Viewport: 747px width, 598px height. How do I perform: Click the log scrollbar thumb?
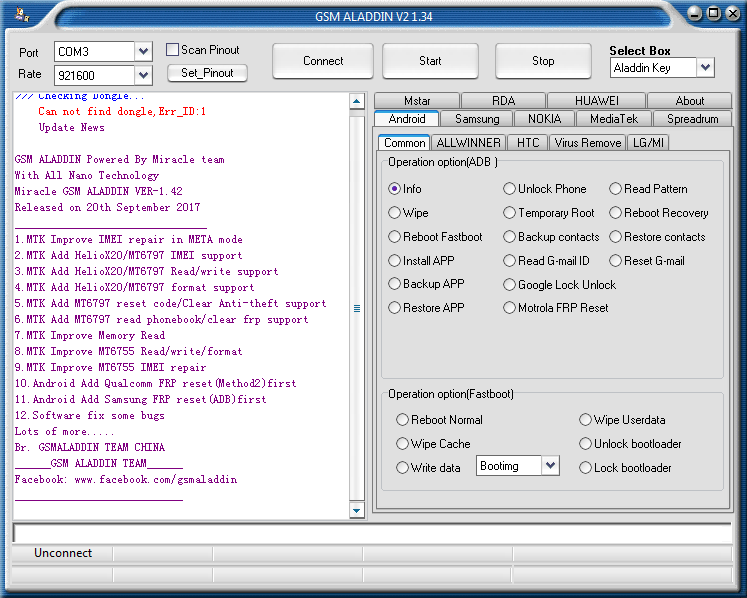pos(357,308)
